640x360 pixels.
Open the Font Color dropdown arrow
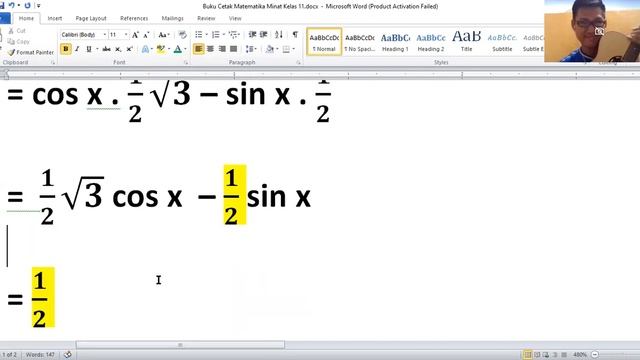185,49
